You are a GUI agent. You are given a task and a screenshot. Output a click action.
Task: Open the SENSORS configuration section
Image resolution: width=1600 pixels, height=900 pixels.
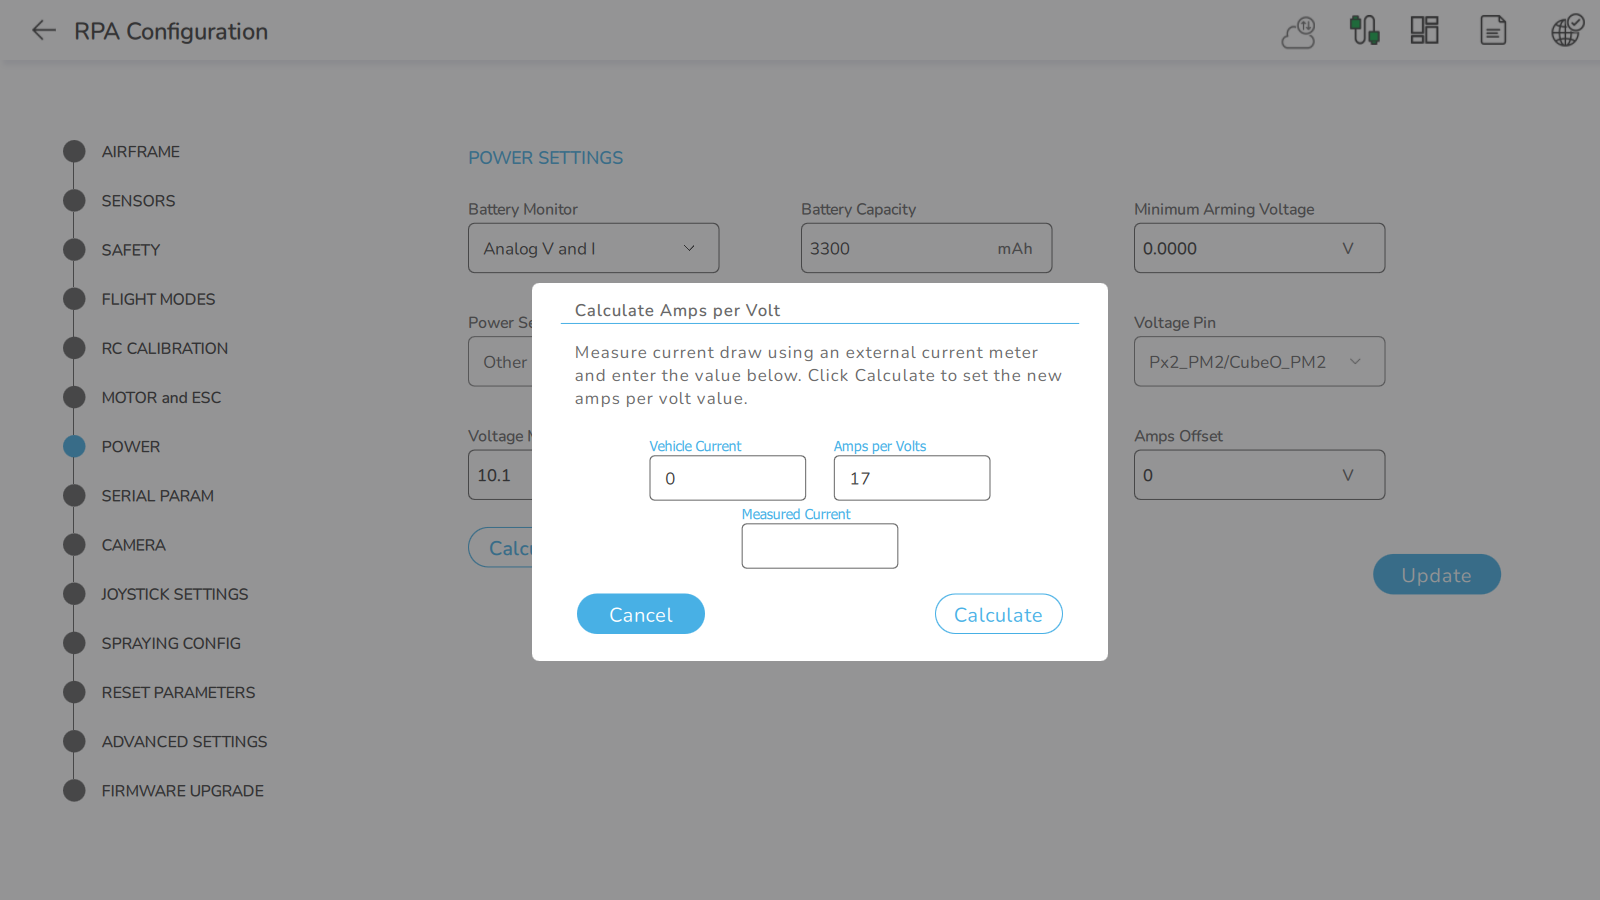tap(138, 201)
